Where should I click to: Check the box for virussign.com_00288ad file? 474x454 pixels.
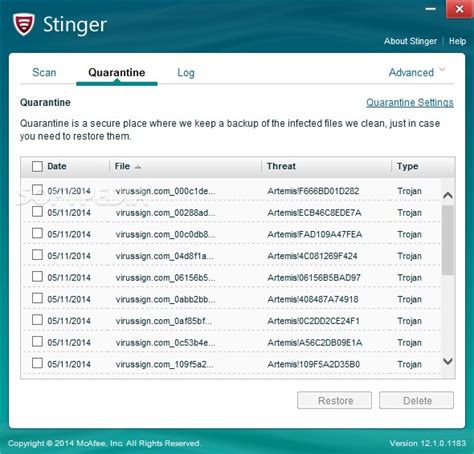click(37, 212)
